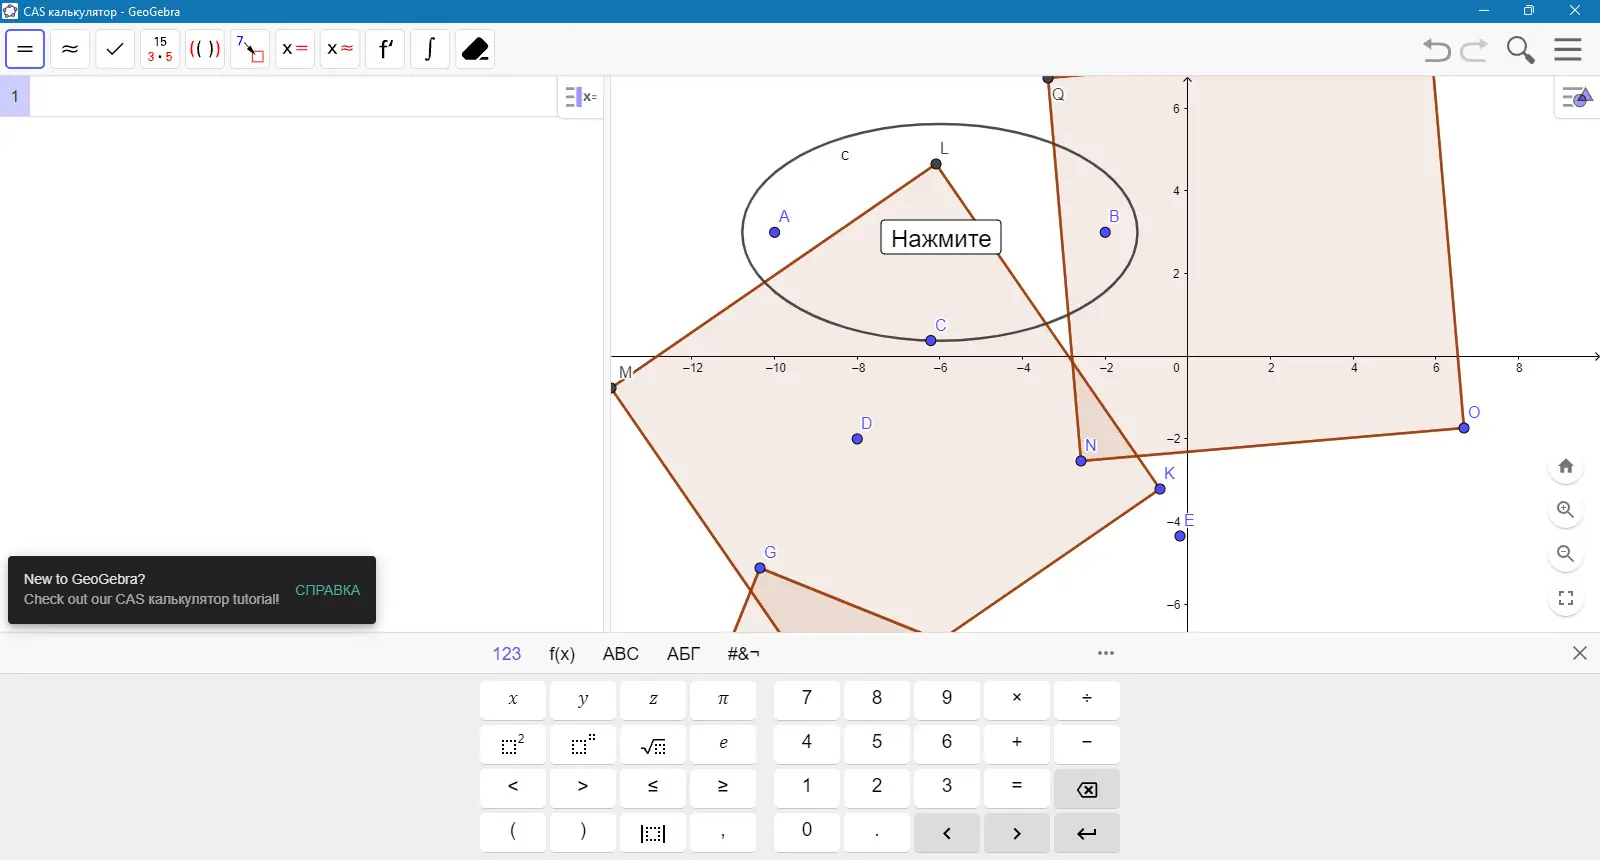Image resolution: width=1600 pixels, height=860 pixels.
Task: Select the Integral tool
Action: [430, 49]
